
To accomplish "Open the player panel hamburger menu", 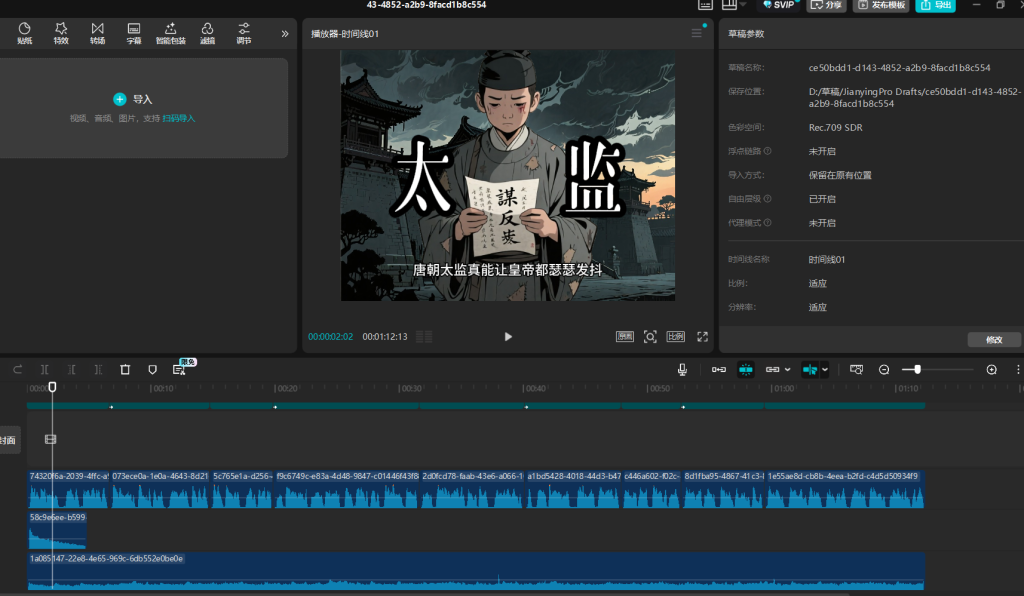I will pyautogui.click(x=697, y=34).
